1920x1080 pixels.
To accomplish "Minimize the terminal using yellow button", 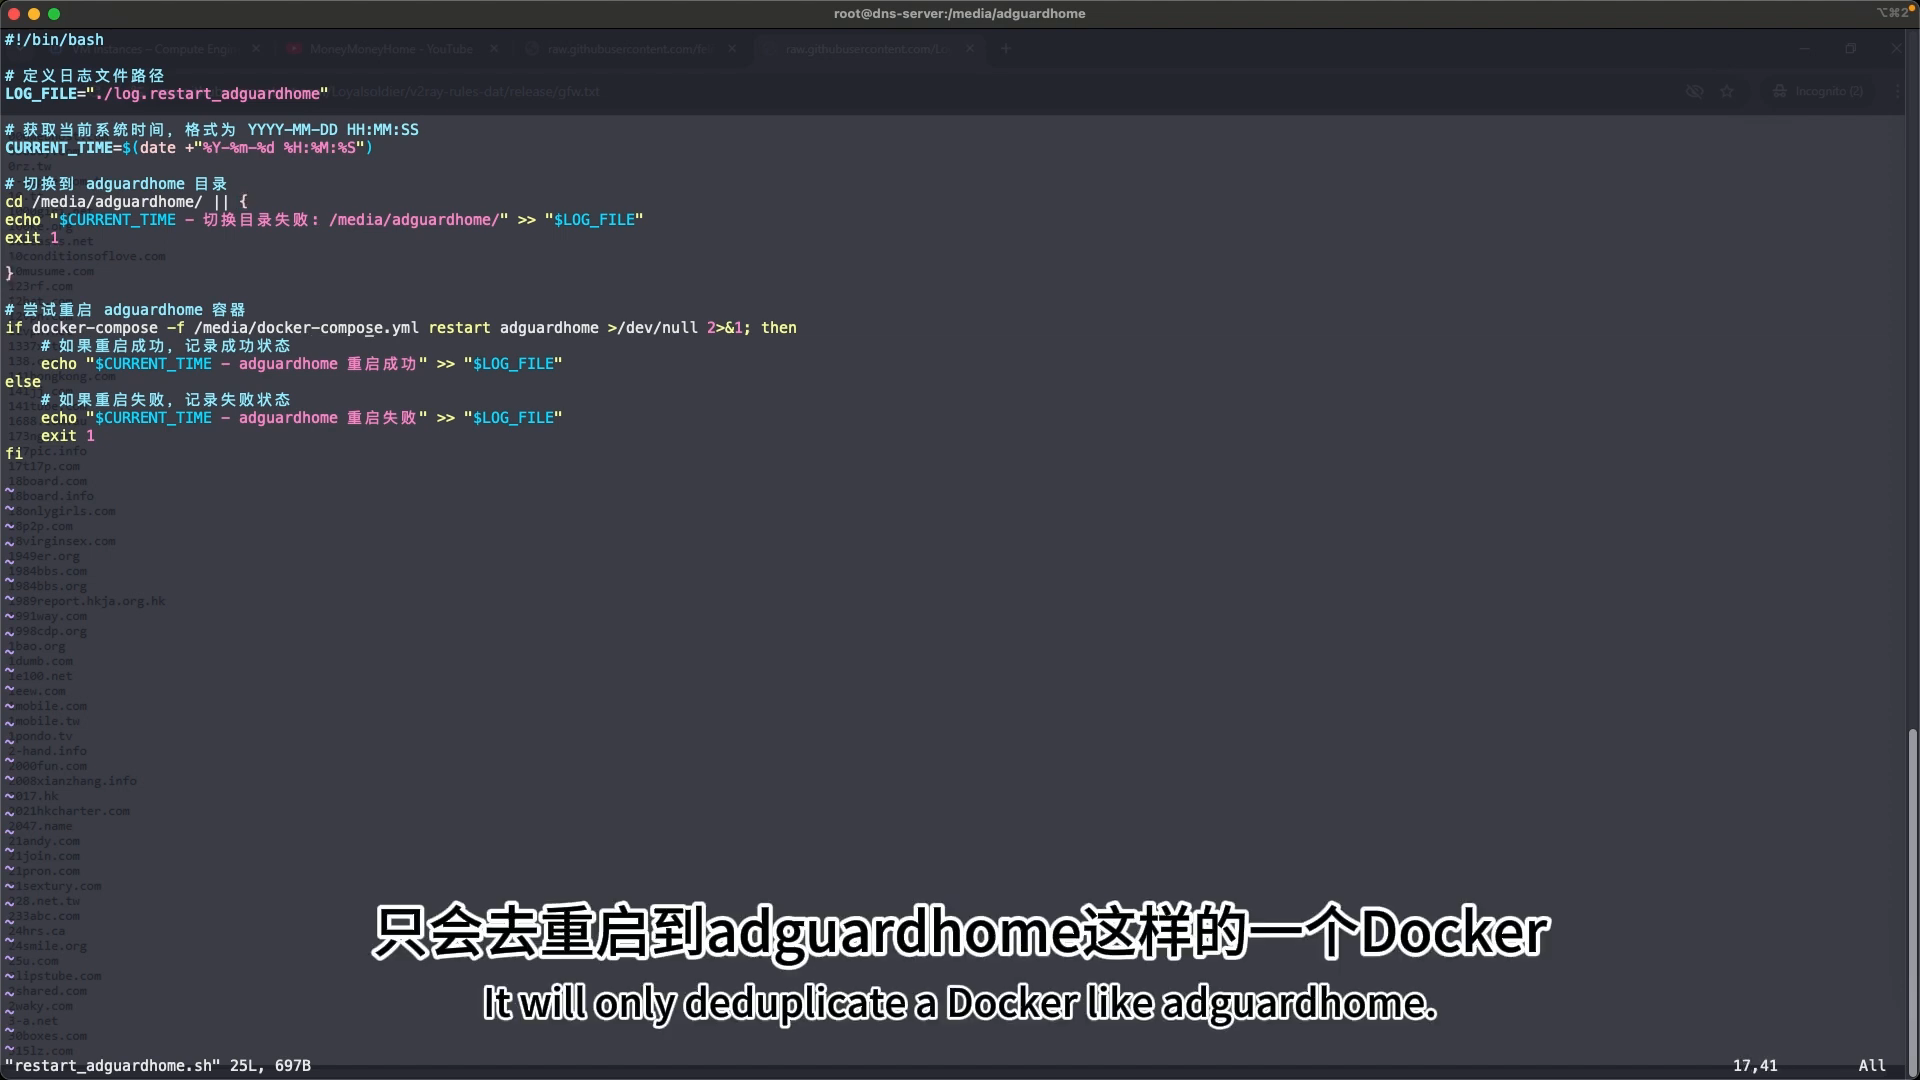I will (34, 14).
